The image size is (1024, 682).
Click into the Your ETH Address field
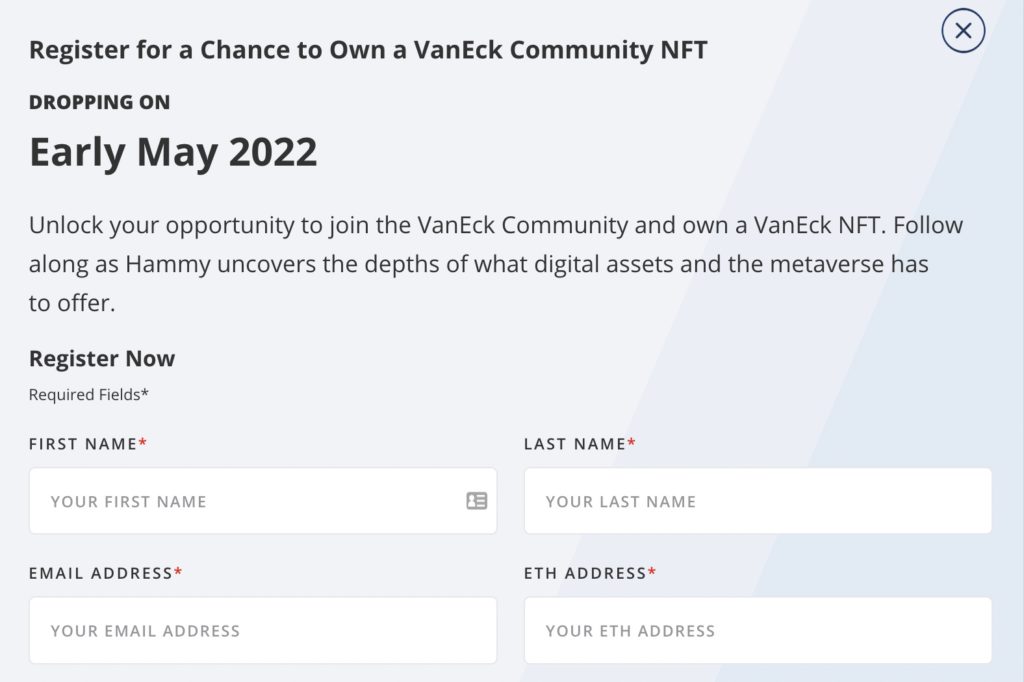click(758, 630)
